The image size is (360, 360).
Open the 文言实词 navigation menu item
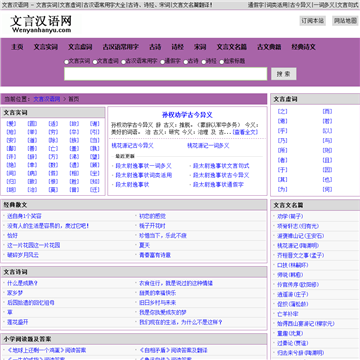click(46, 47)
